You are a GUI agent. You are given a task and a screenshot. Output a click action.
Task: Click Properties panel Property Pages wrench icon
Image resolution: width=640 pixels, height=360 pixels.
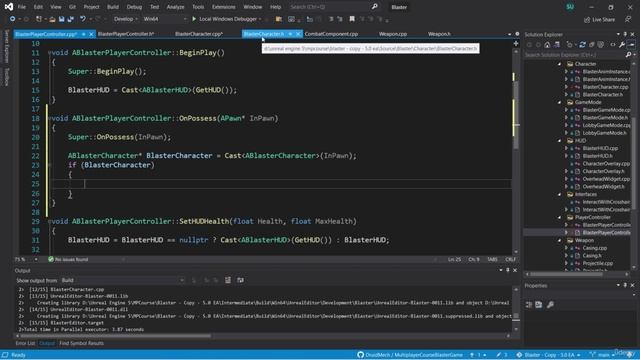pyautogui.click(x=550, y=304)
